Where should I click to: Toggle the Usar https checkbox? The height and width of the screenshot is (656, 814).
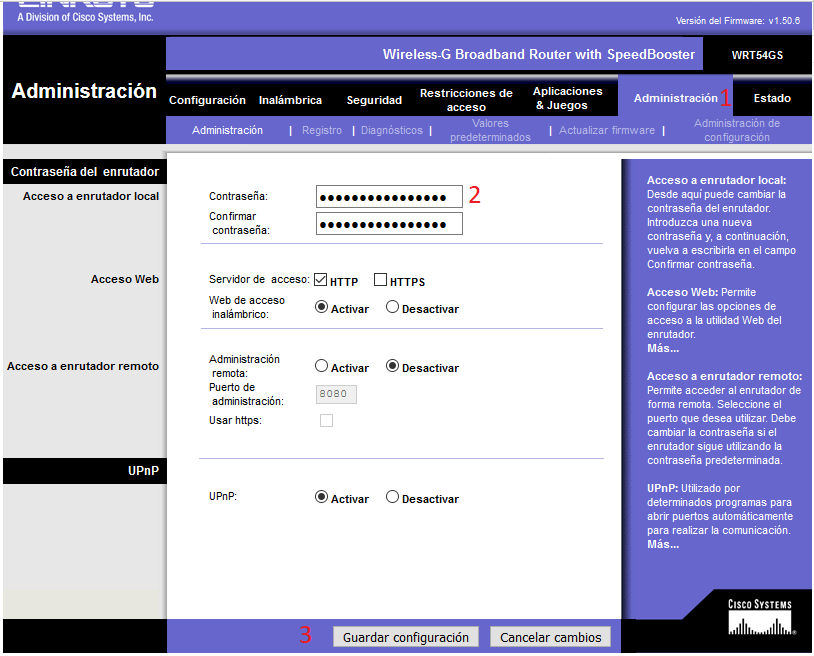coord(327,420)
